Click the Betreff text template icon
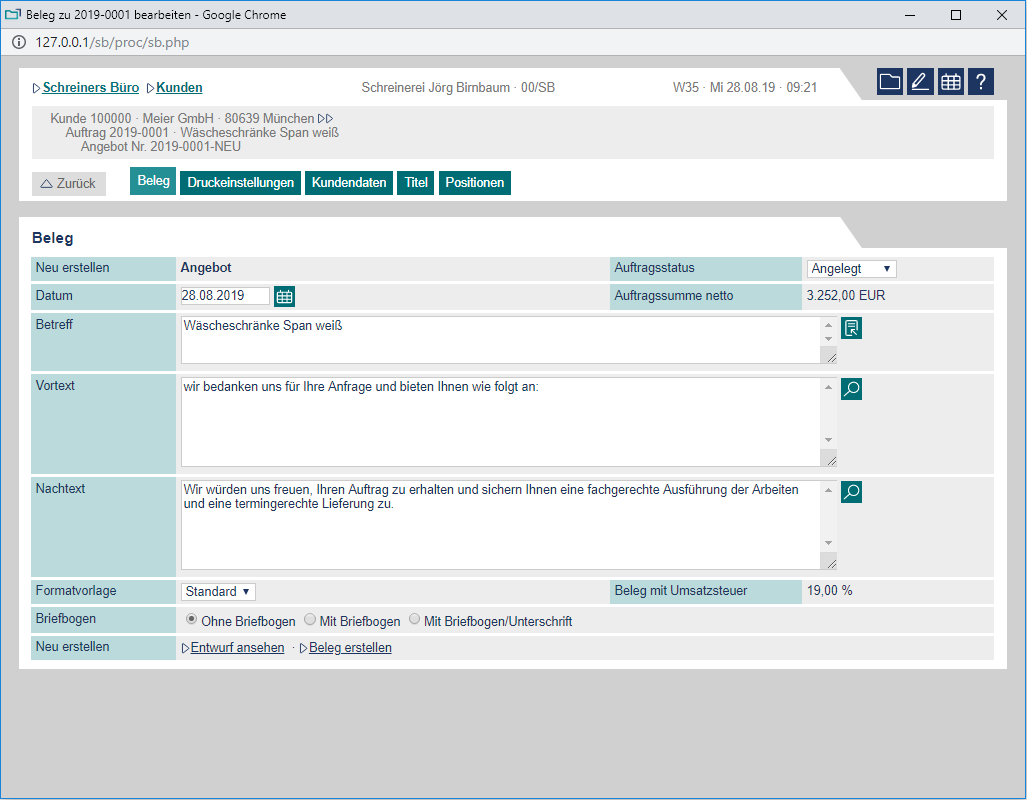The image size is (1027, 800). 851,328
